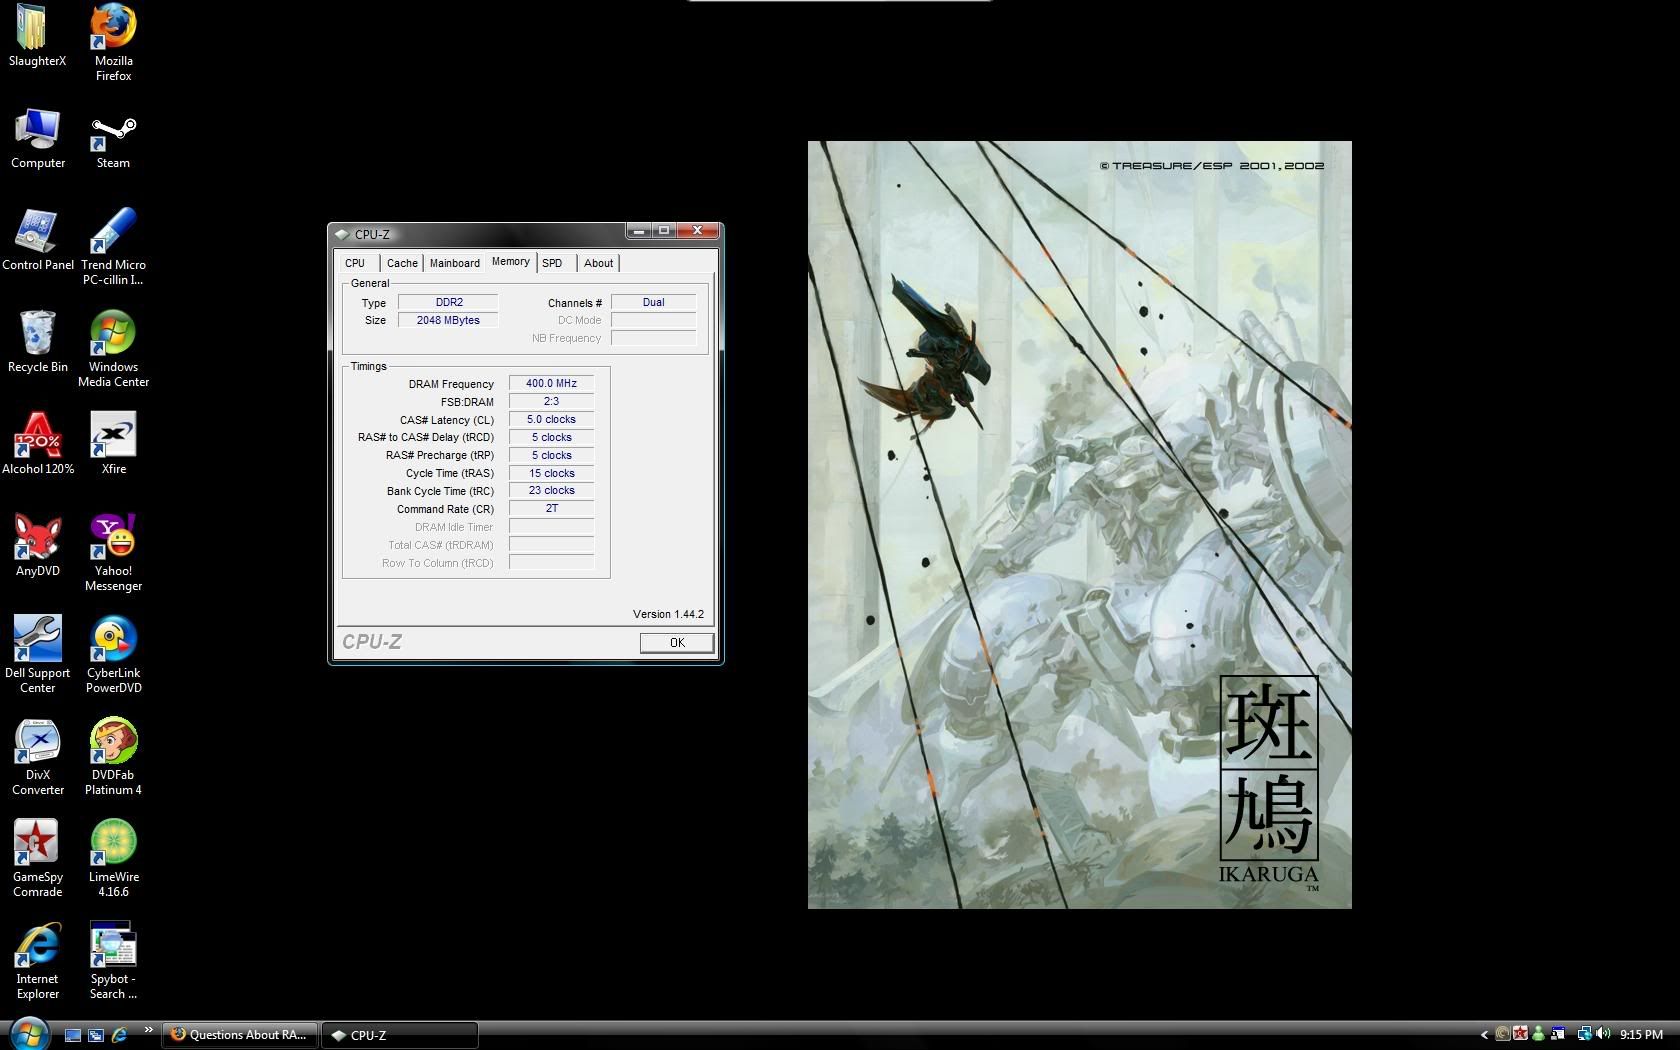Click Switch between windows Quick Launch icon
This screenshot has height=1050, width=1680.
tap(96, 1036)
